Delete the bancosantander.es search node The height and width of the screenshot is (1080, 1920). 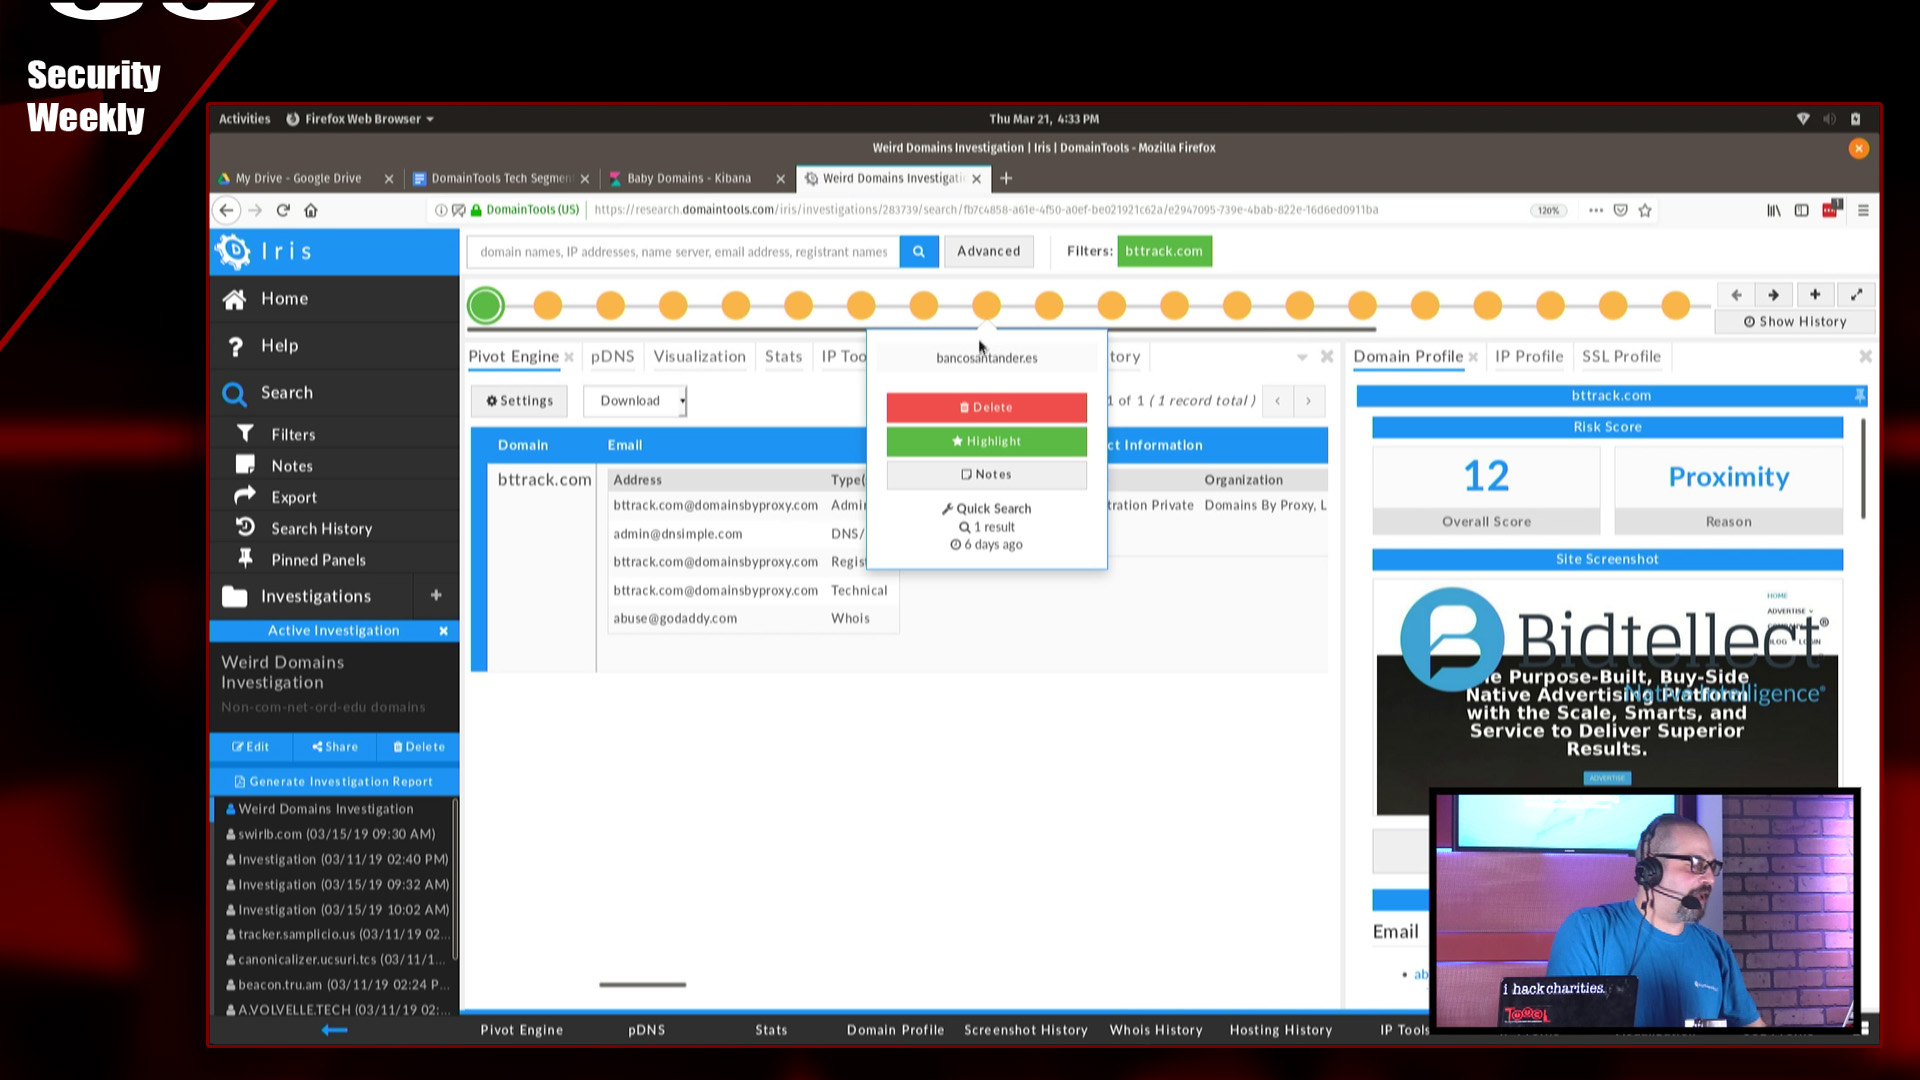(x=986, y=408)
